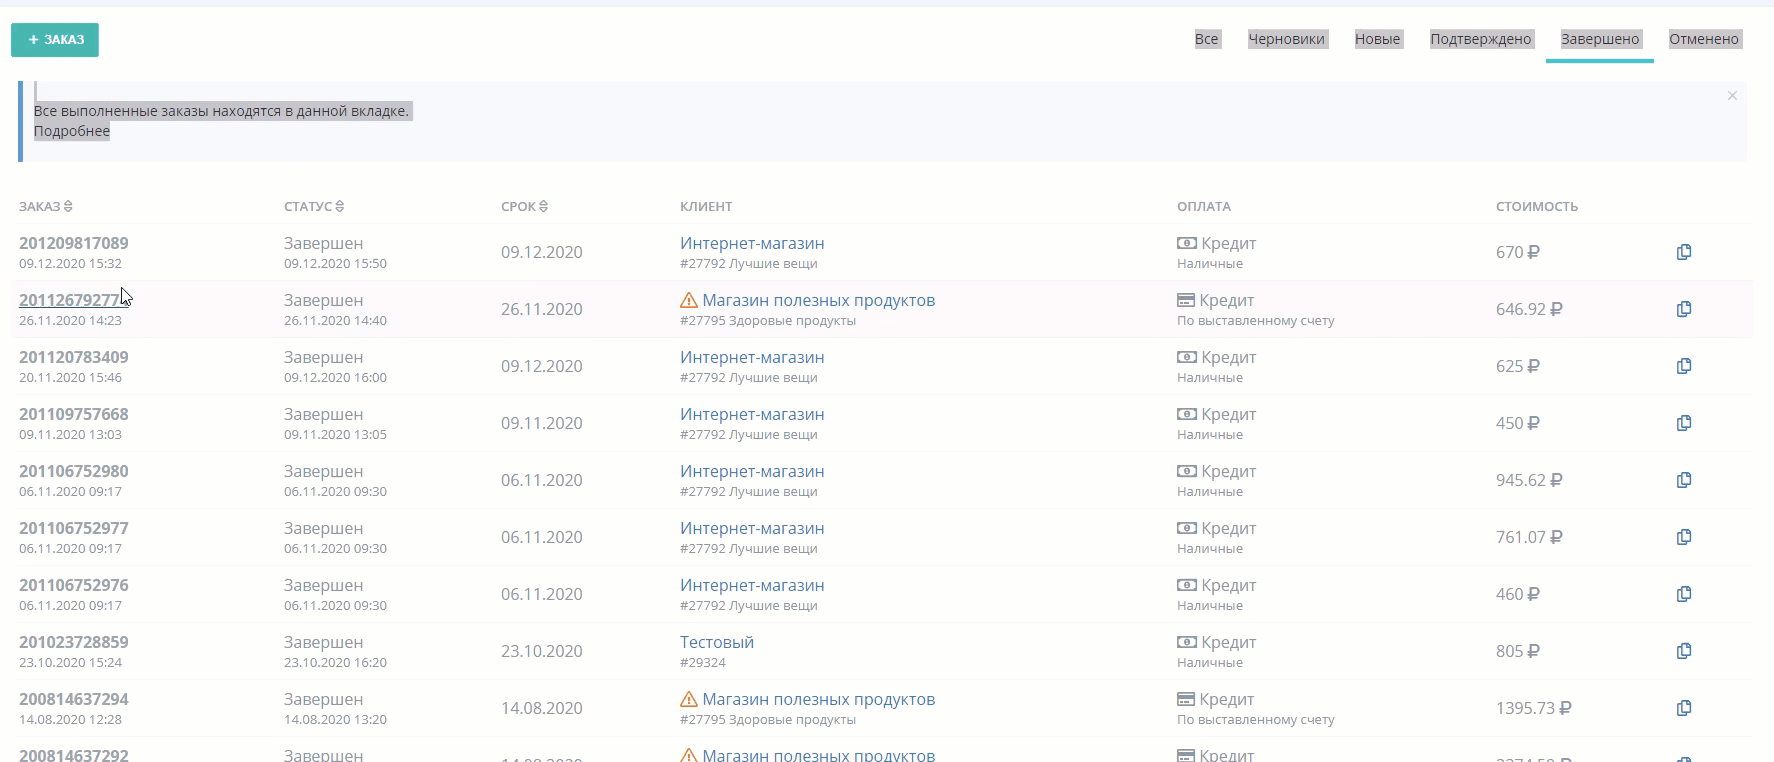Open Магазин полезных продуктов in order 200814637294 row
Viewport: 1774px width, 762px height.
(x=819, y=699)
